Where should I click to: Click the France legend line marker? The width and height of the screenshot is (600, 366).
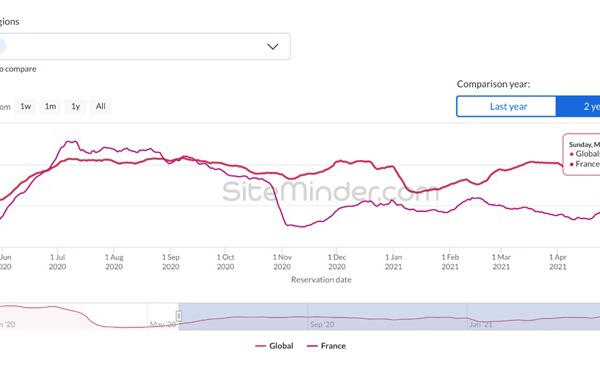[x=312, y=346]
